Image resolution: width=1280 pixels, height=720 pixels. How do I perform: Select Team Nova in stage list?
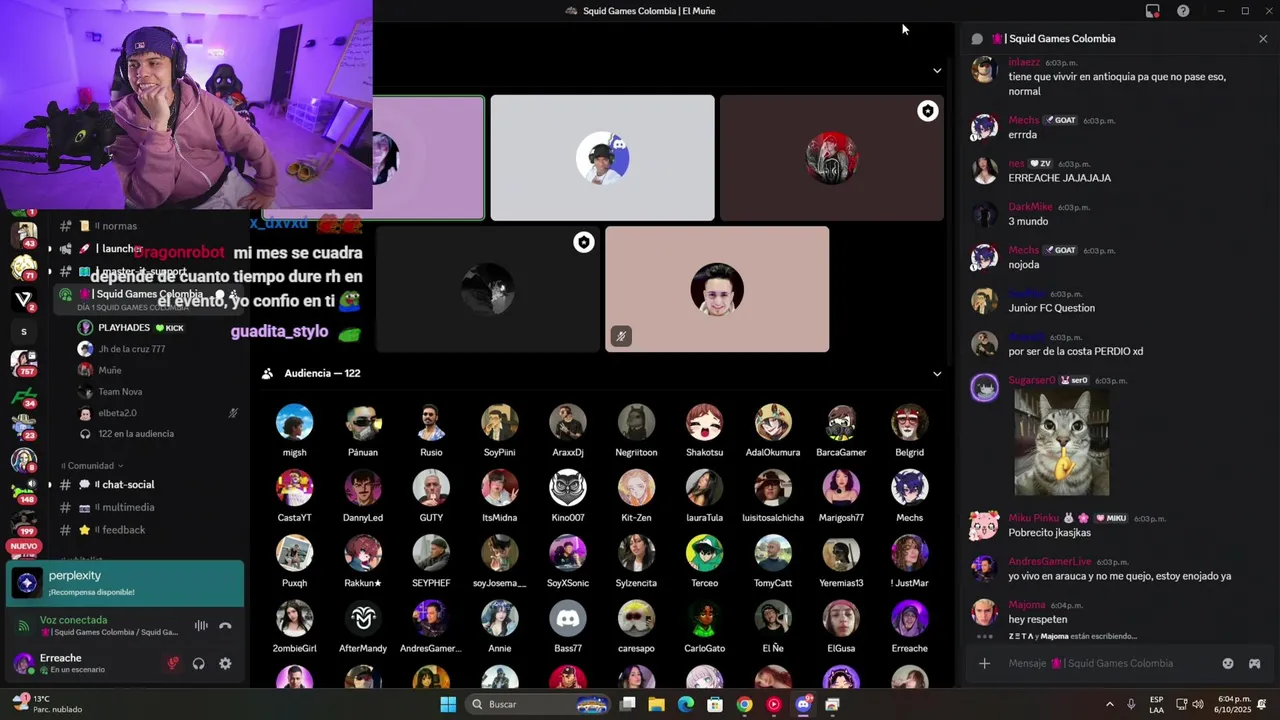coord(120,392)
